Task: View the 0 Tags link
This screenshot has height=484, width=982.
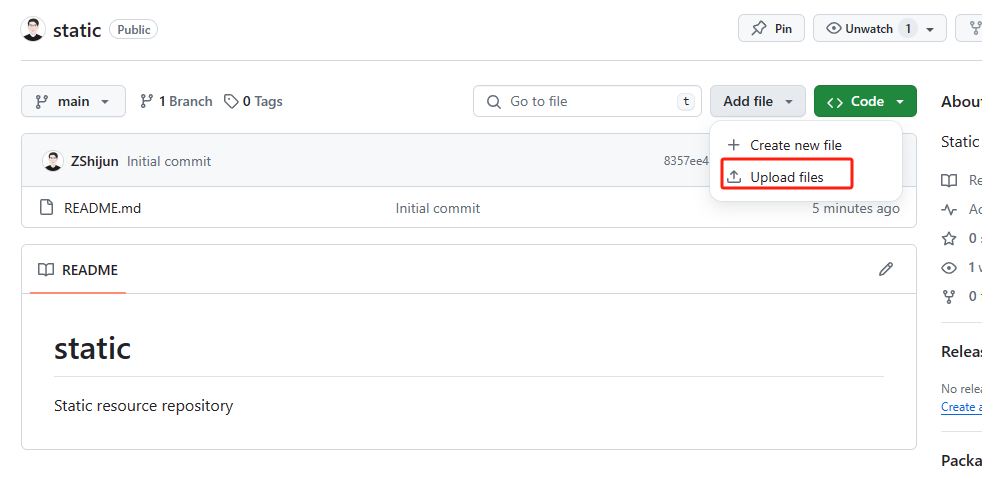Action: pyautogui.click(x=254, y=101)
